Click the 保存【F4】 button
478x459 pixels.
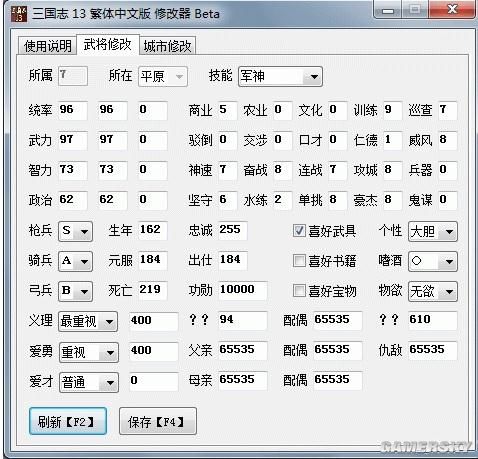[158, 421]
